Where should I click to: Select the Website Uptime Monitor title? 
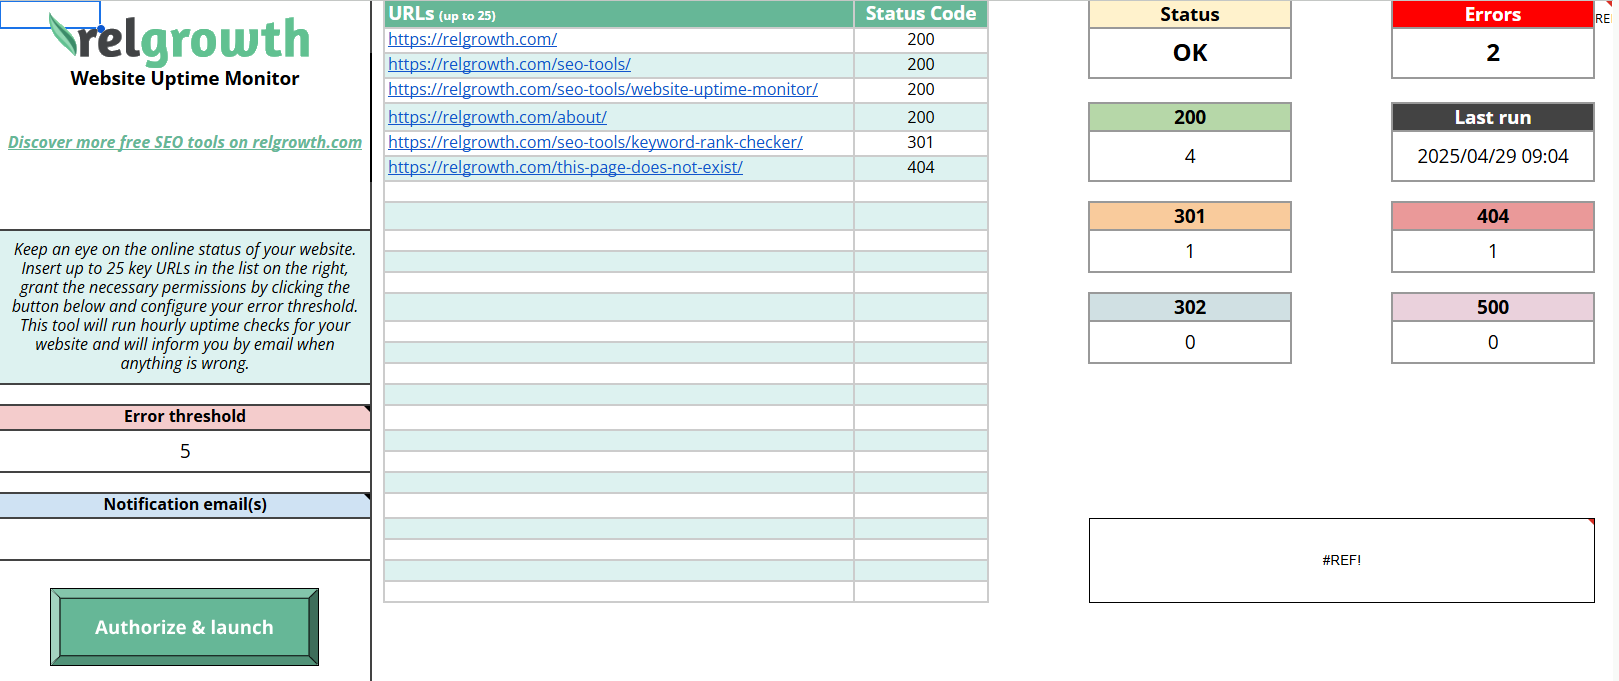185,78
